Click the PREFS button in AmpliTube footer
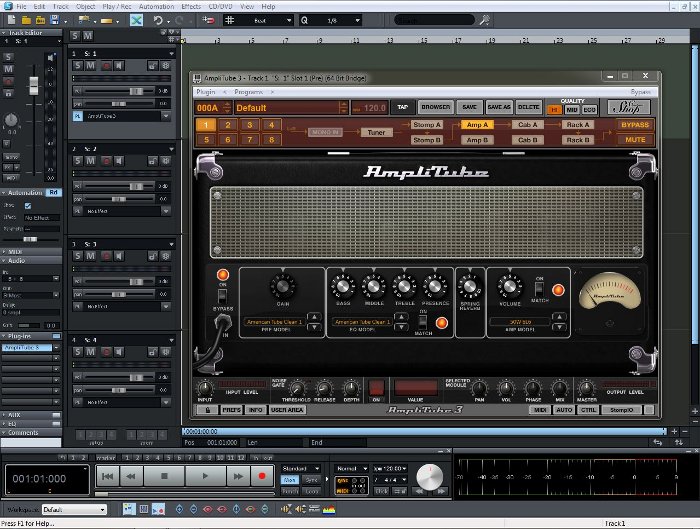 [x=231, y=410]
